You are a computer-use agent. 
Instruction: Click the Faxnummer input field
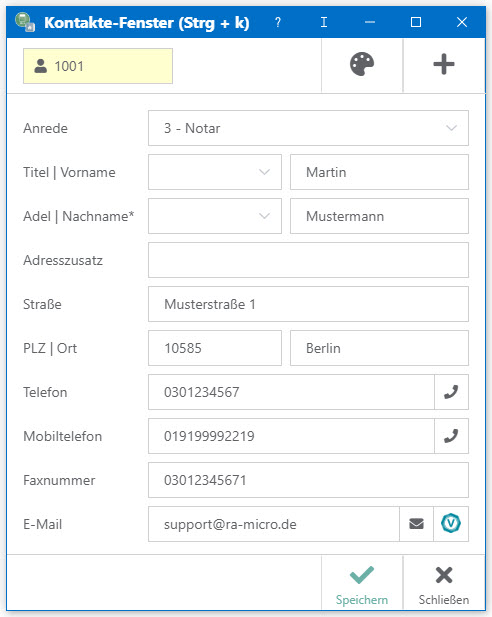coord(308,480)
